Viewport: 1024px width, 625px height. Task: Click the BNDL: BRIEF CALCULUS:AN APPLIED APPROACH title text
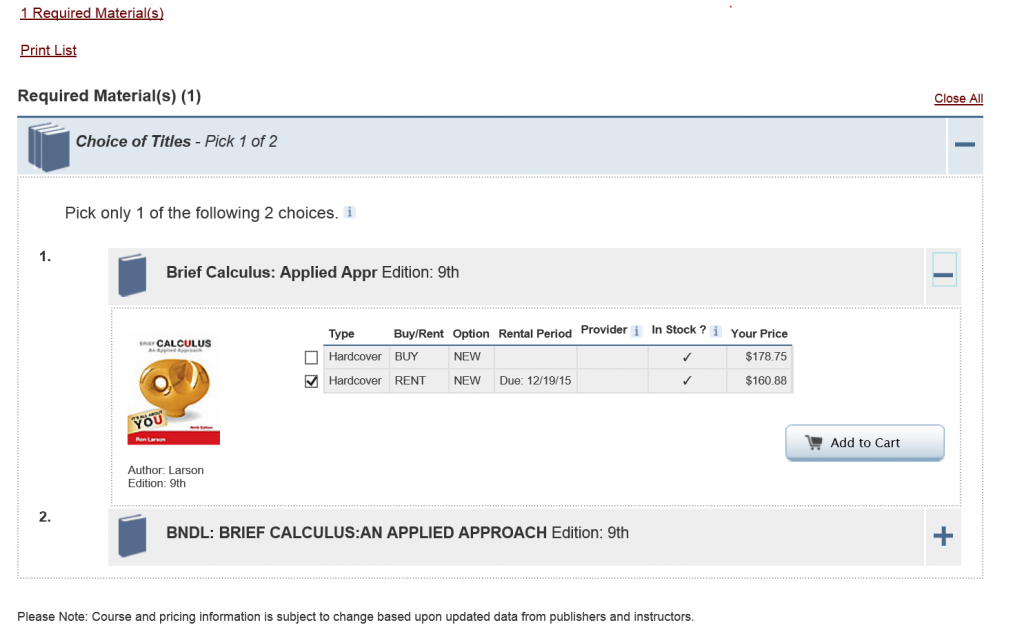tap(356, 533)
